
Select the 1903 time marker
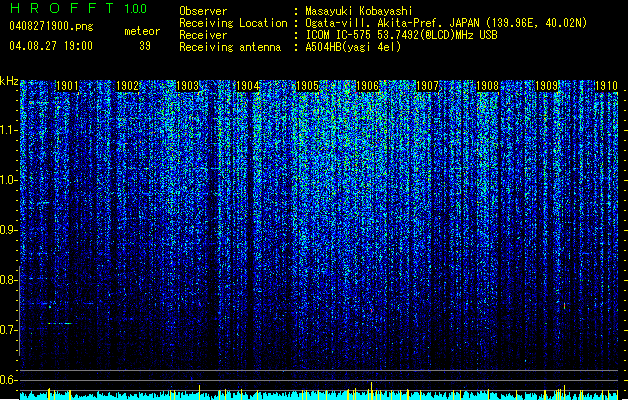(187, 86)
